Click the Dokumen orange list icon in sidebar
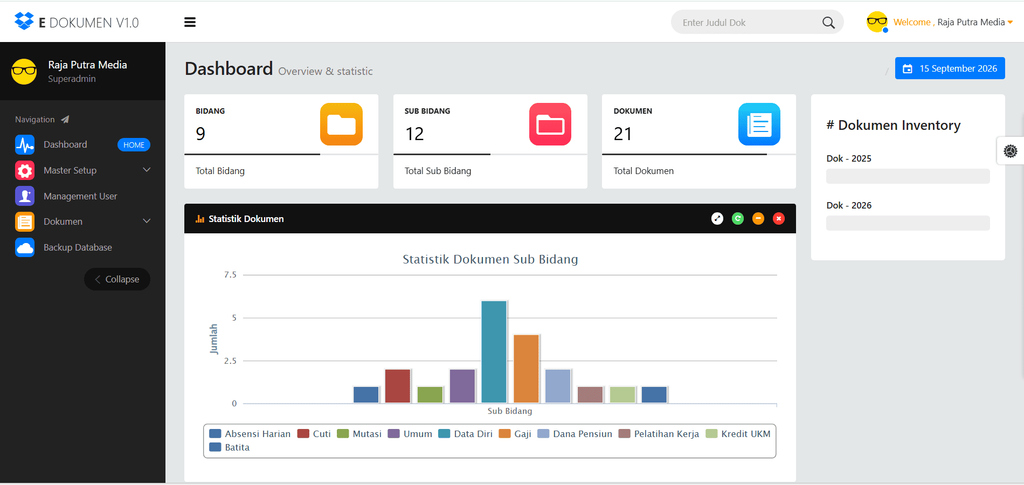The width and height of the screenshot is (1024, 485). tap(25, 222)
